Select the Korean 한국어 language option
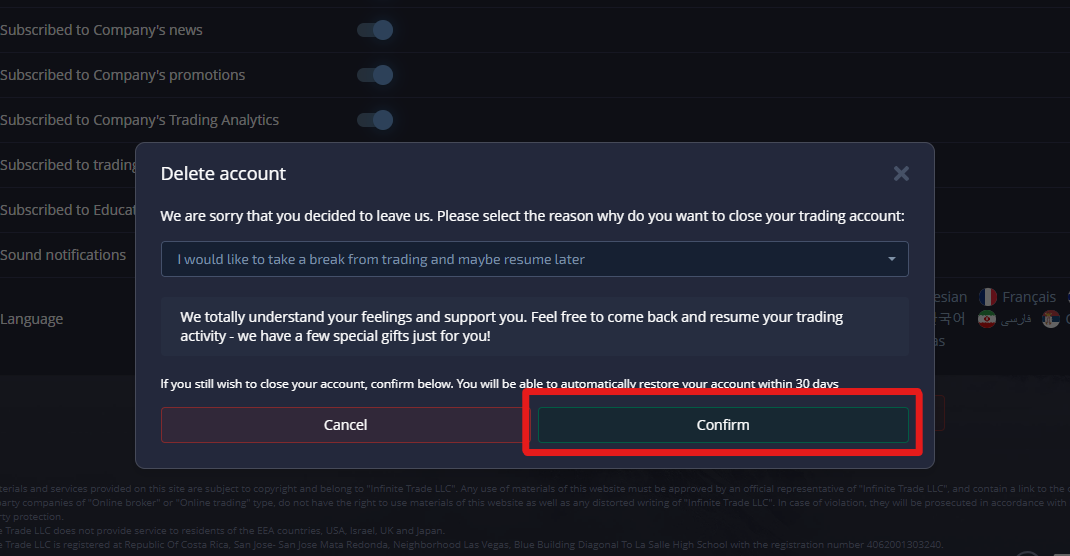Image resolution: width=1070 pixels, height=556 pixels. [950, 319]
